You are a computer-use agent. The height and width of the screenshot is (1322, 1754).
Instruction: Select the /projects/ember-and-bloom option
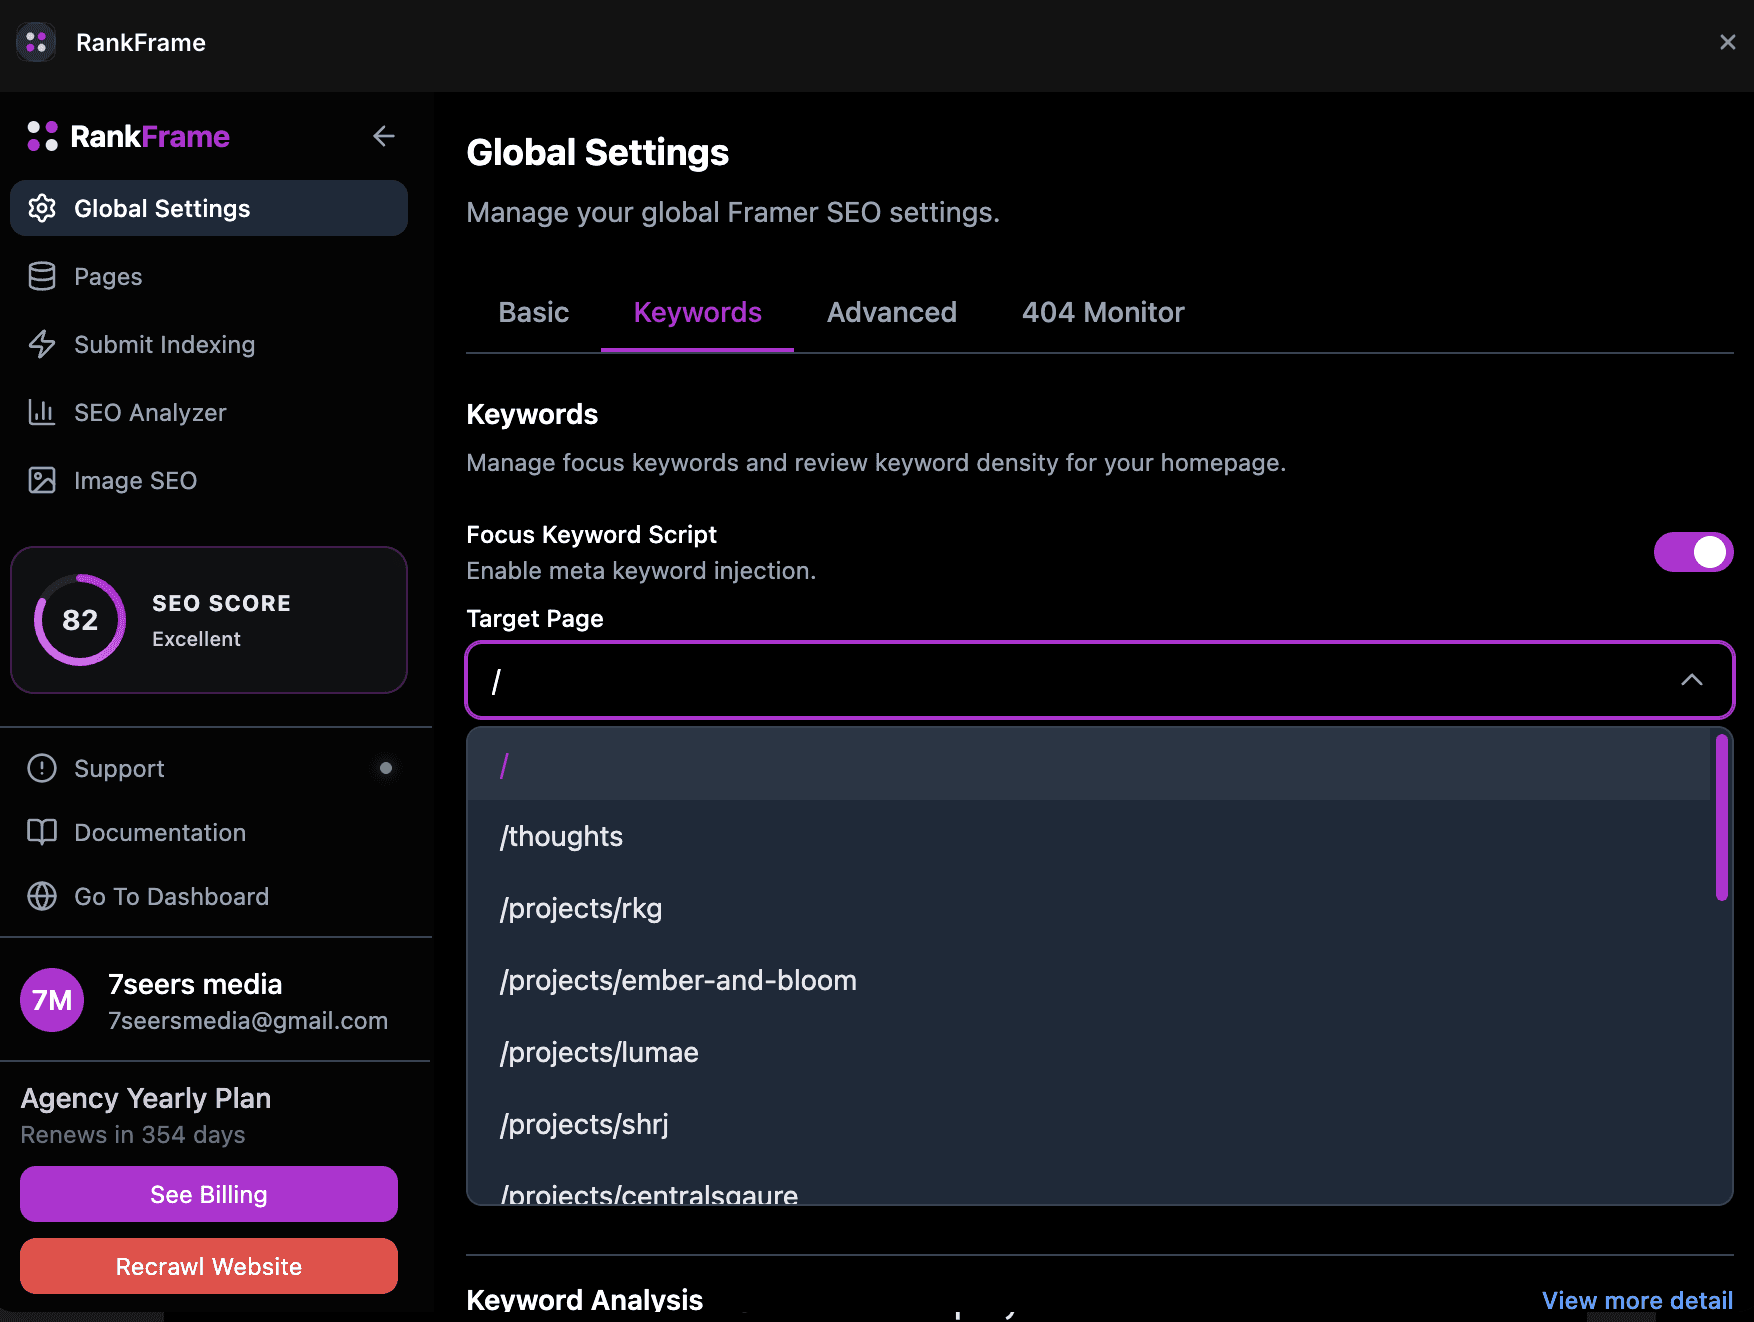click(1090, 980)
